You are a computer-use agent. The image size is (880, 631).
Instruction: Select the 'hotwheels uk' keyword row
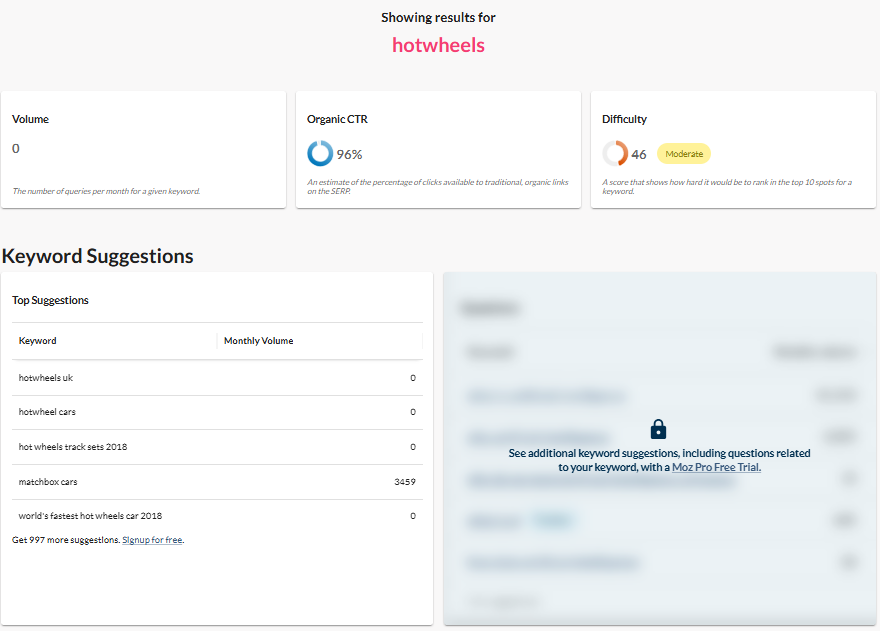point(217,378)
